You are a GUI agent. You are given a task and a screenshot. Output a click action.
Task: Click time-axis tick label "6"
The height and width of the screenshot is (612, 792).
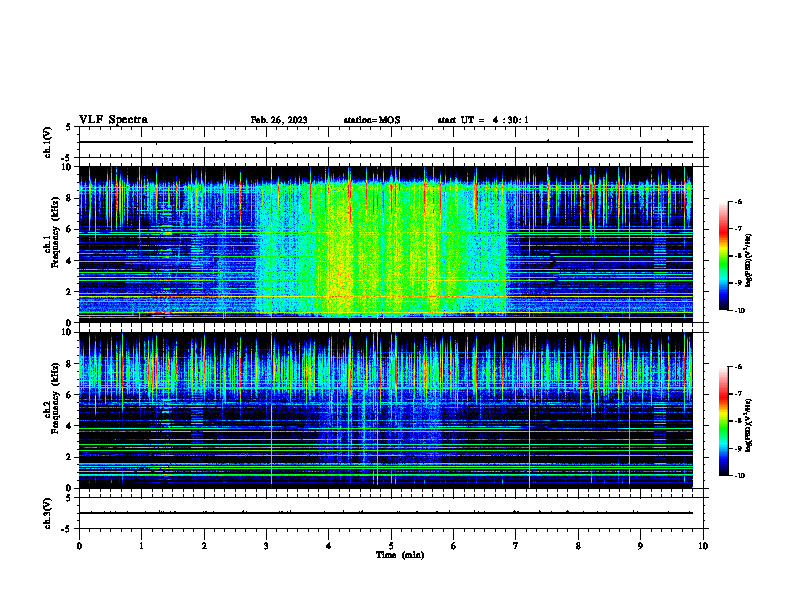point(453,546)
